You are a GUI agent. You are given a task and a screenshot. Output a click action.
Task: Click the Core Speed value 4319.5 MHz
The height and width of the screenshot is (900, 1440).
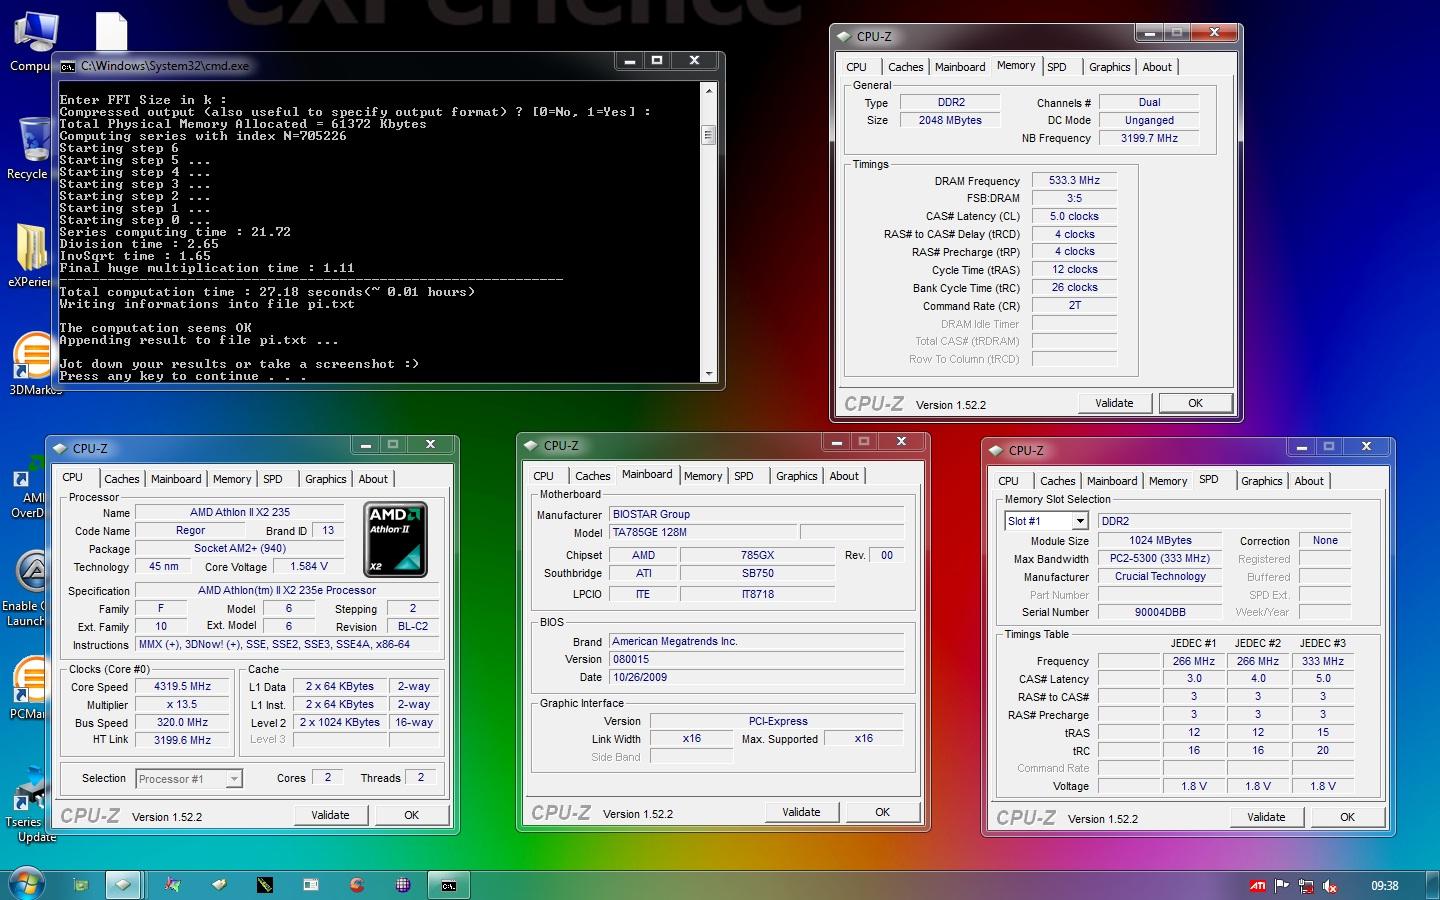(x=182, y=687)
